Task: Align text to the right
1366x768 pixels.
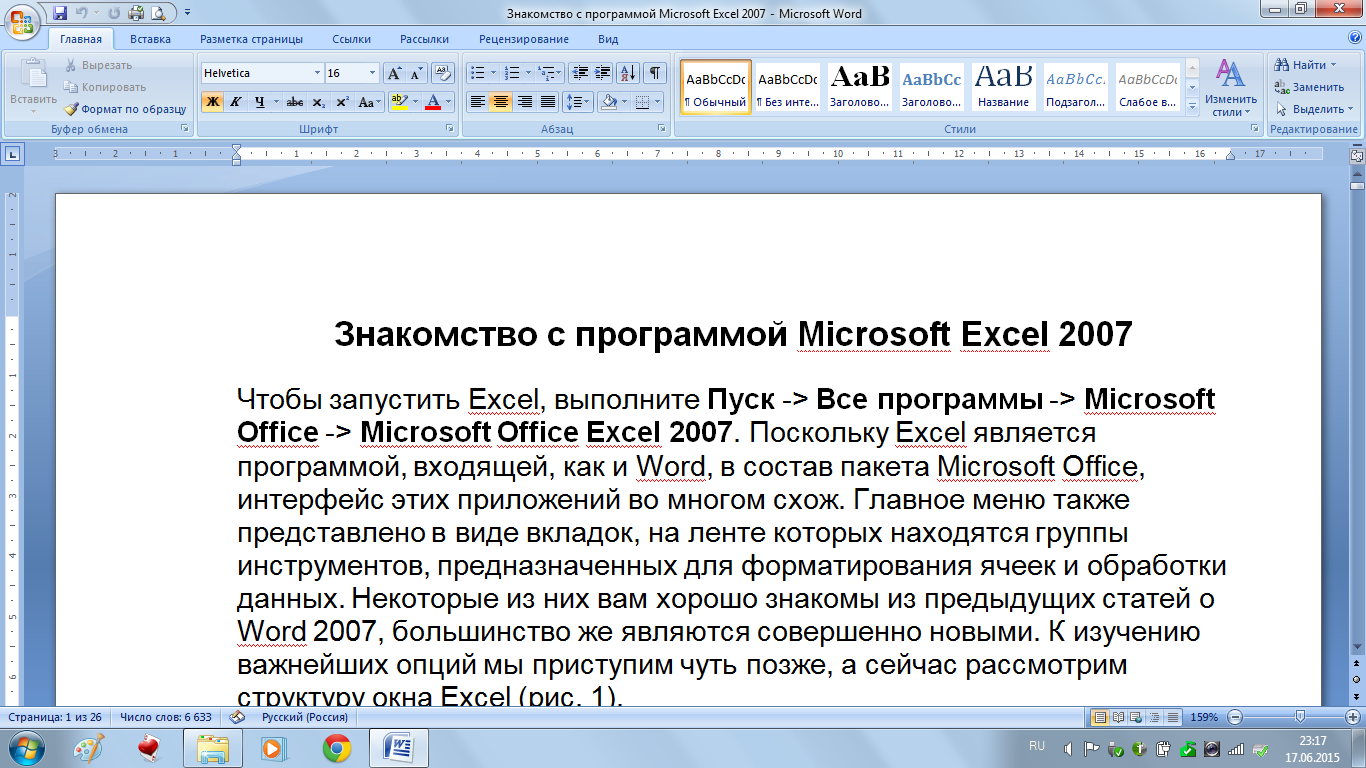Action: coord(524,102)
